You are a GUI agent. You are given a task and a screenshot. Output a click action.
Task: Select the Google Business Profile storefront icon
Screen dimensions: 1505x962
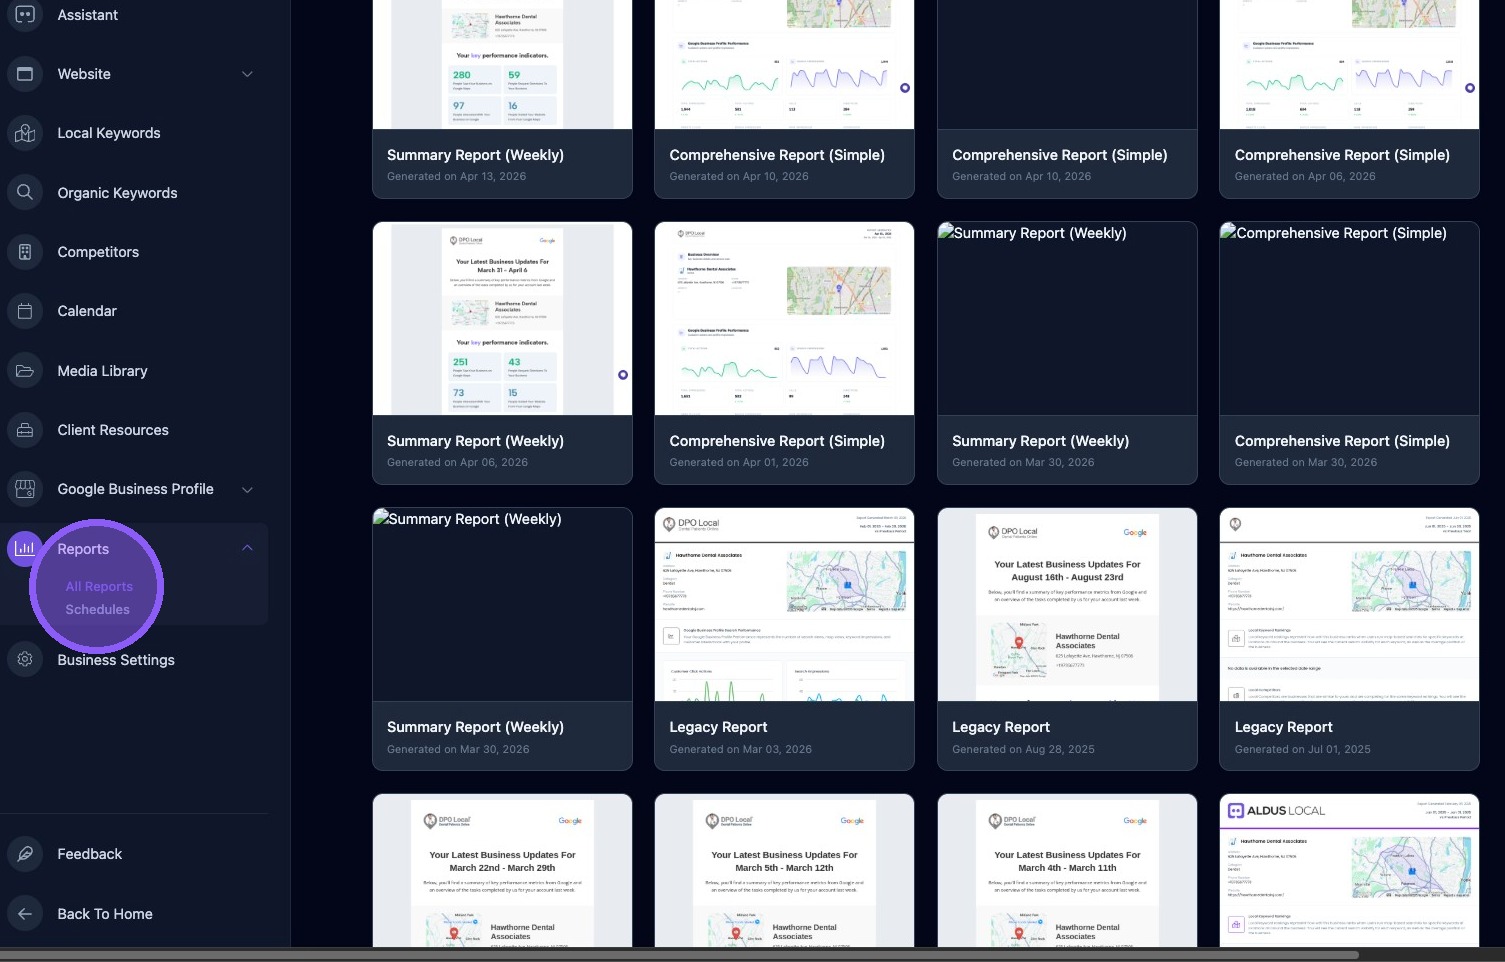(x=25, y=489)
